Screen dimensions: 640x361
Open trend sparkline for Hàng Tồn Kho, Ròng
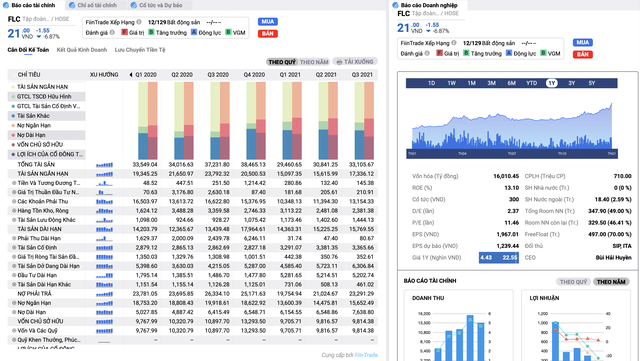point(104,211)
